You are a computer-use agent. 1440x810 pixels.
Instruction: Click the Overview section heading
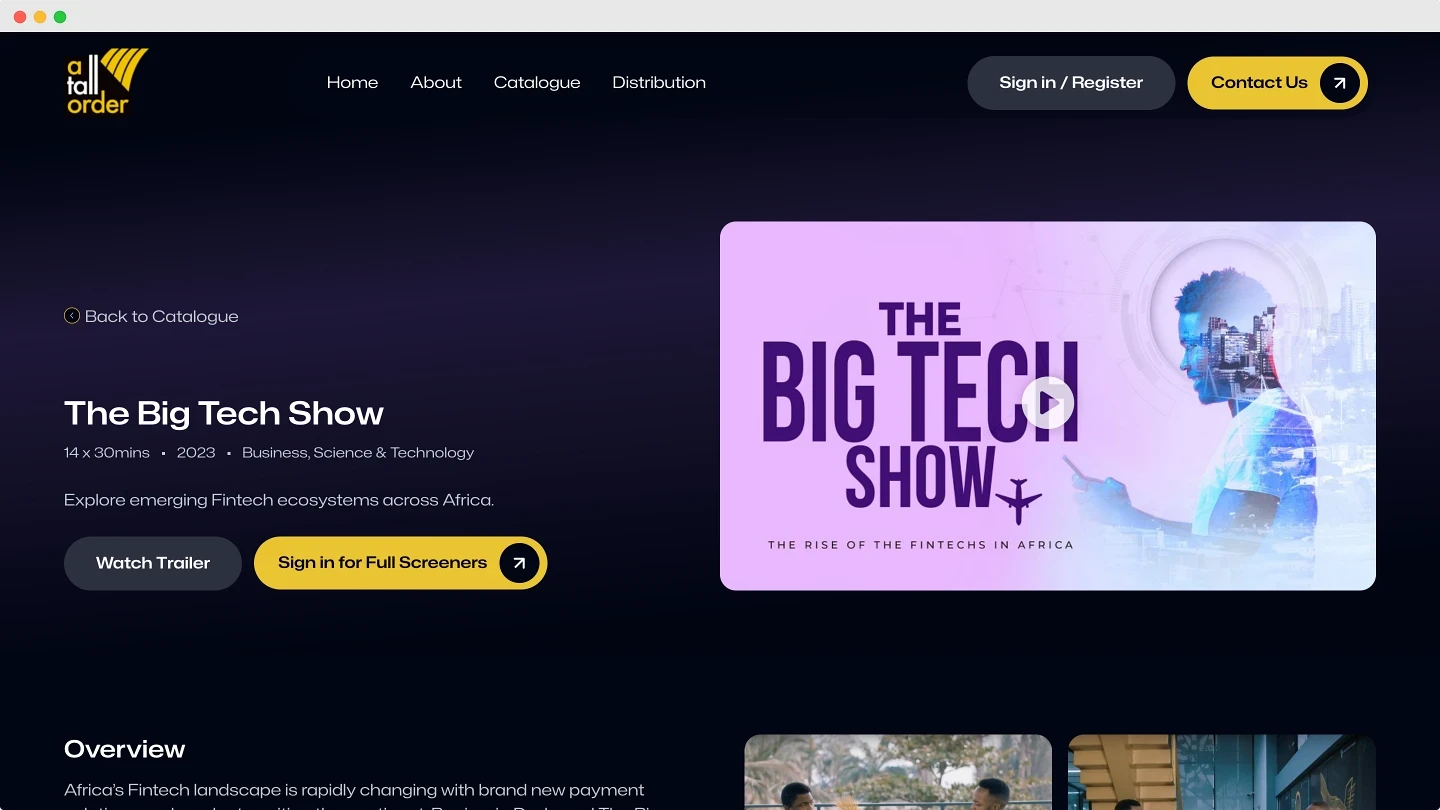tap(124, 749)
